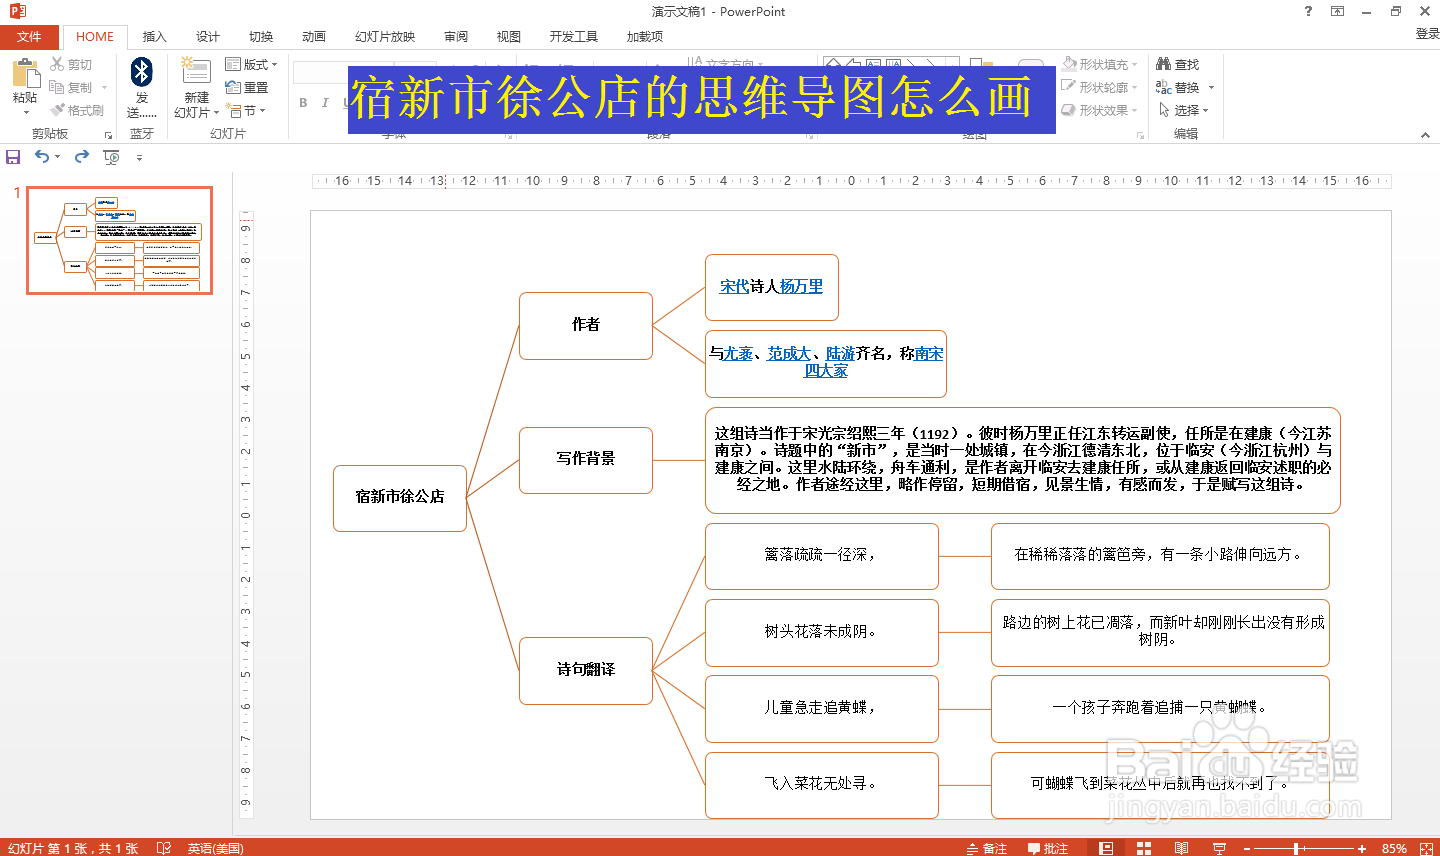The height and width of the screenshot is (856, 1440).
Task: Click the zoom slider handle
Action: [x=1297, y=848]
